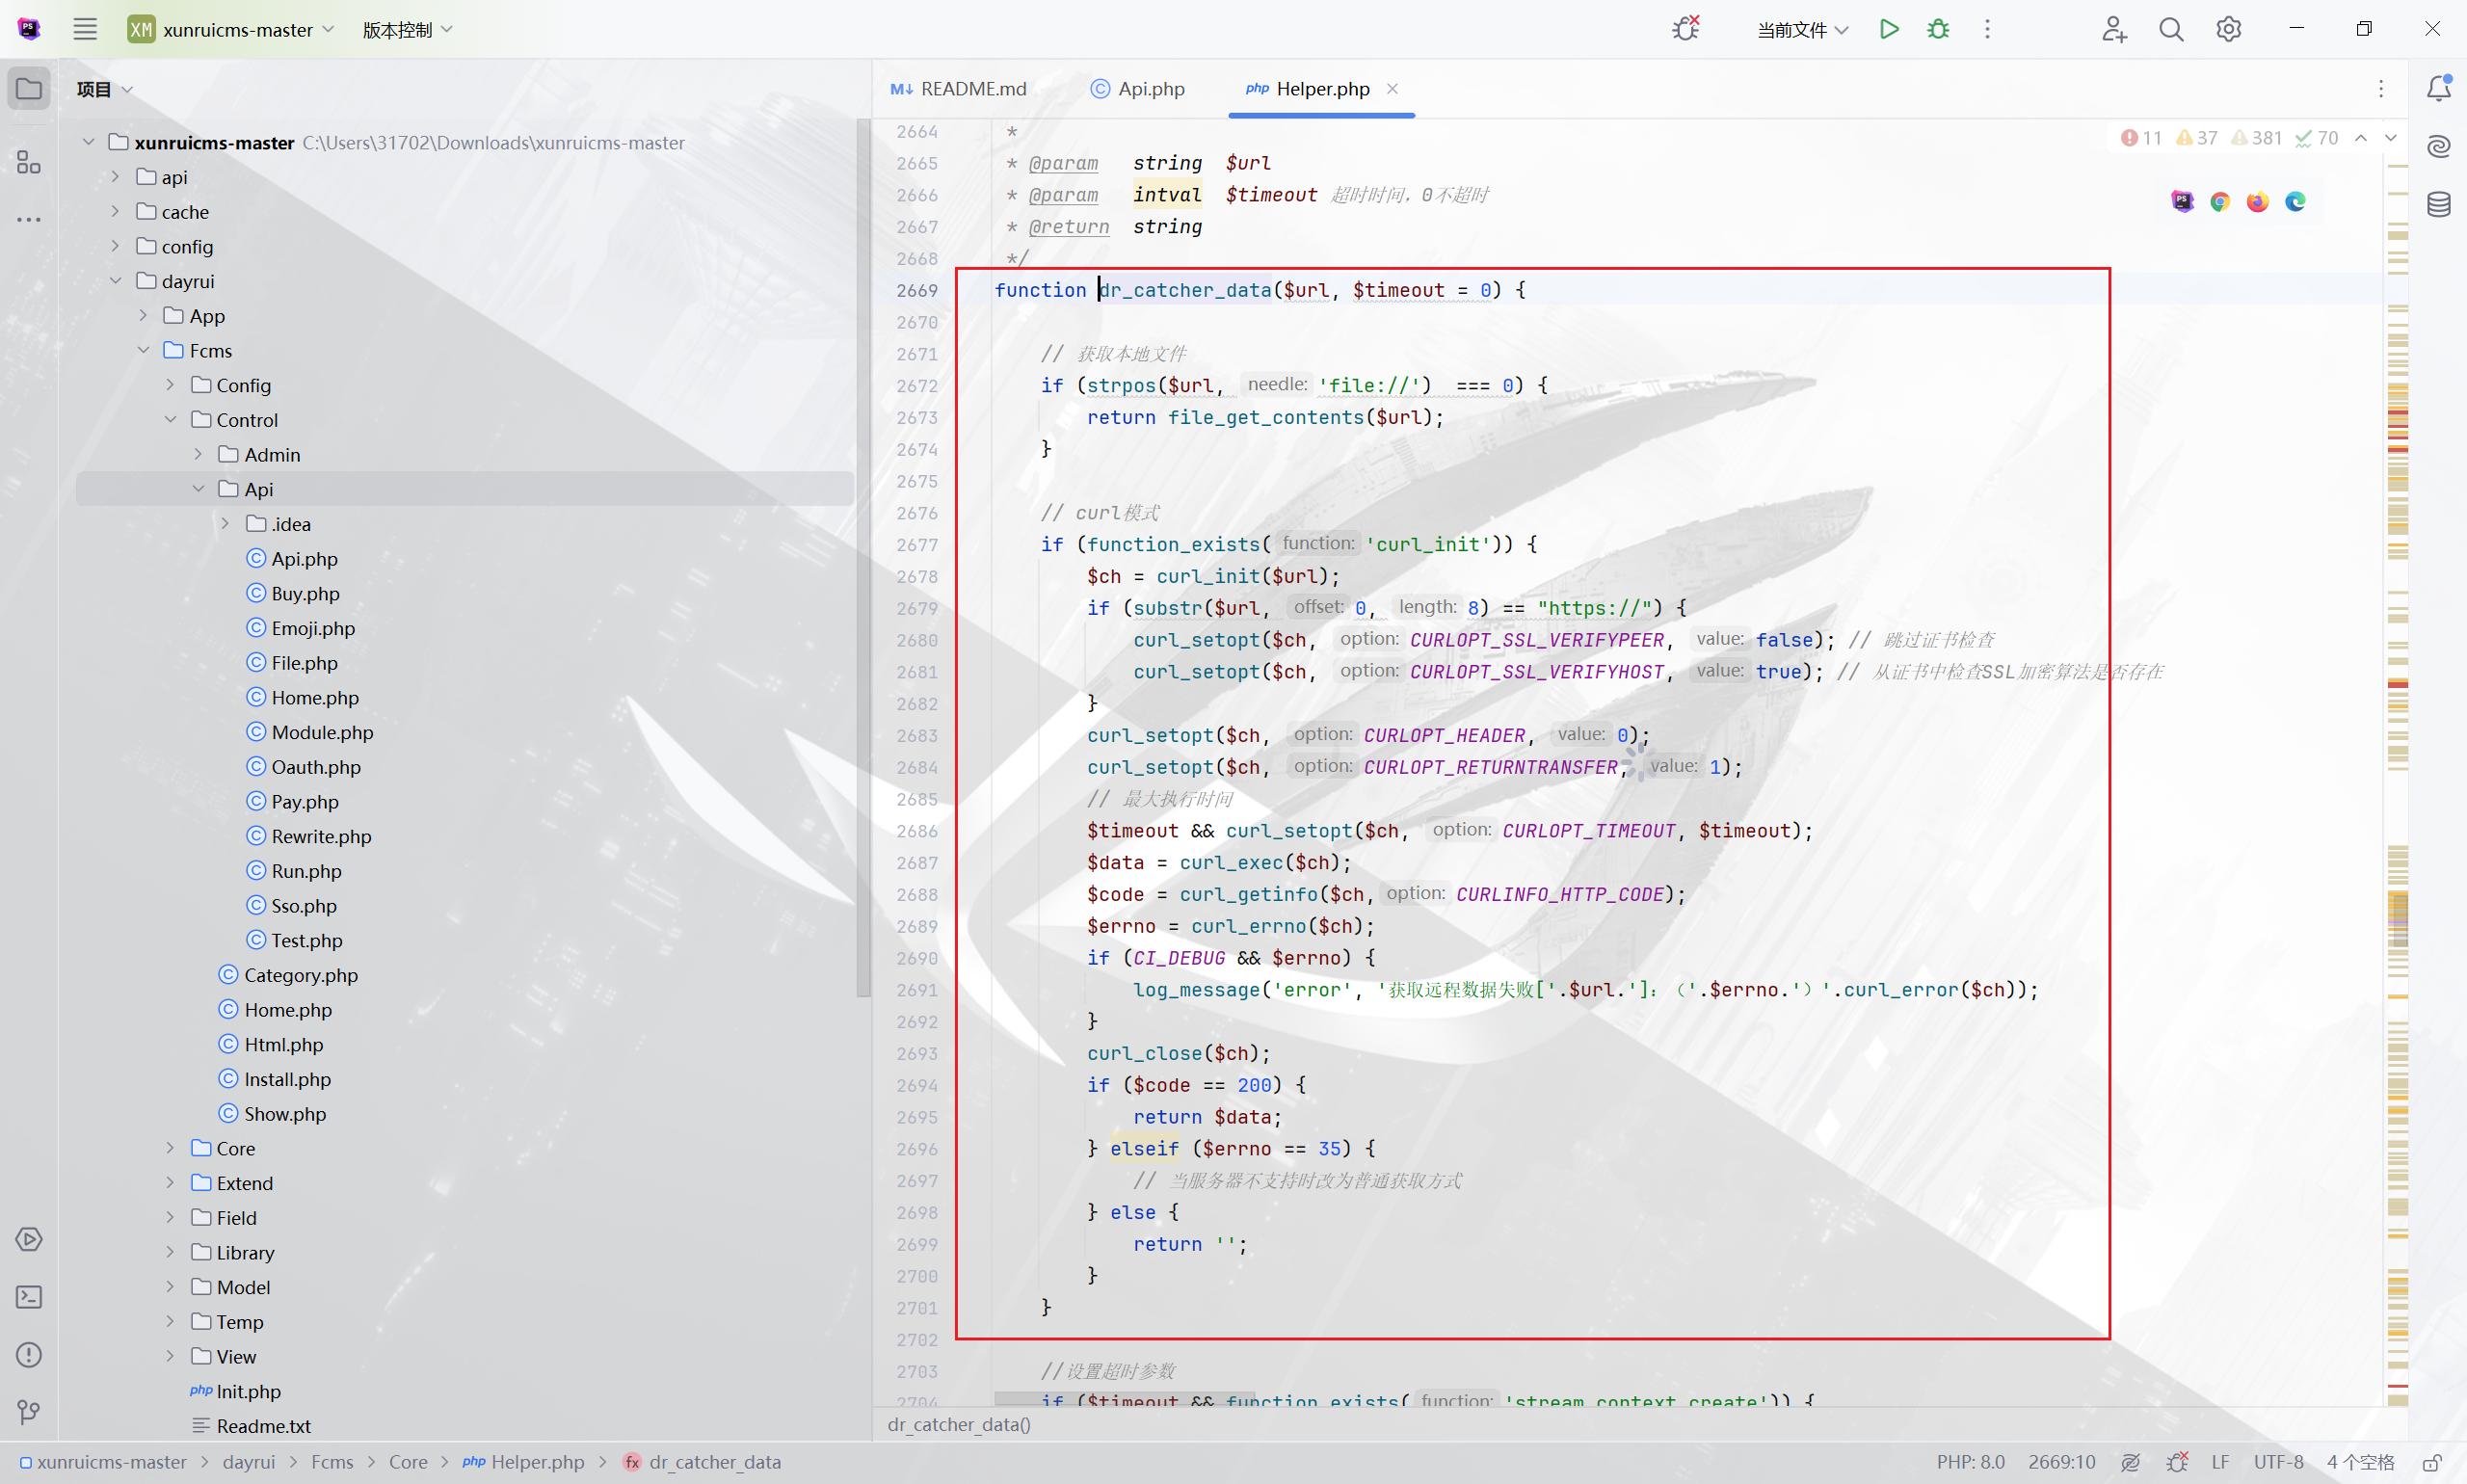Toggle the status bar PHP debug listener icon
Image resolution: width=2467 pixels, height=1484 pixels.
[x=2177, y=1462]
